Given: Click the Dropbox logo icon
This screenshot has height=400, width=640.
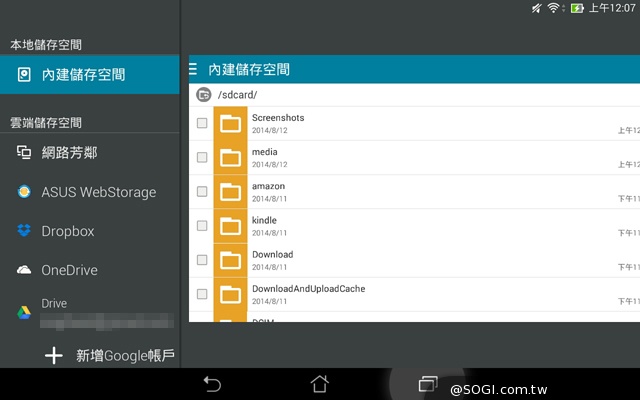Looking at the screenshot, I should pyautogui.click(x=24, y=230).
